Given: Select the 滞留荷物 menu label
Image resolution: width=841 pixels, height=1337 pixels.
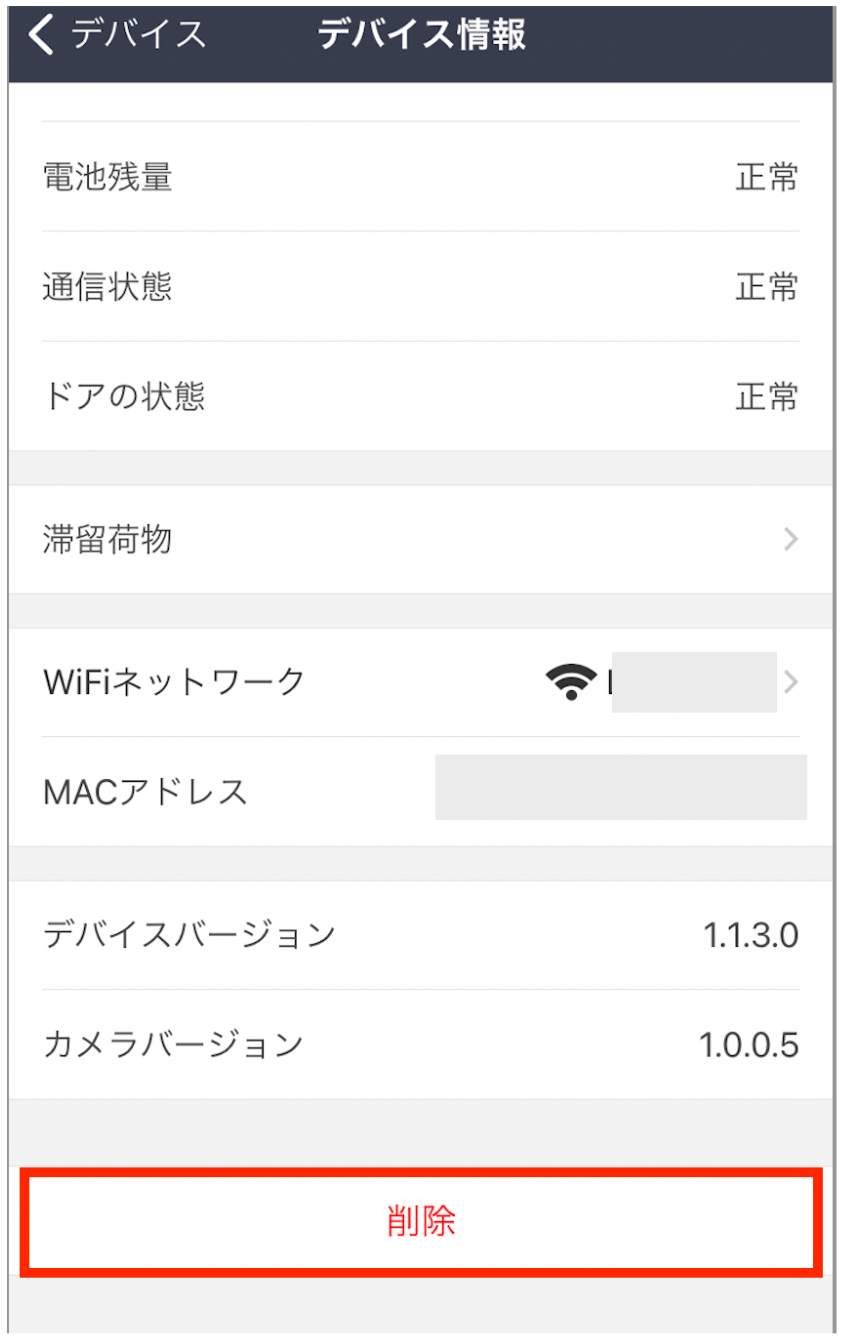Looking at the screenshot, I should coord(108,540).
